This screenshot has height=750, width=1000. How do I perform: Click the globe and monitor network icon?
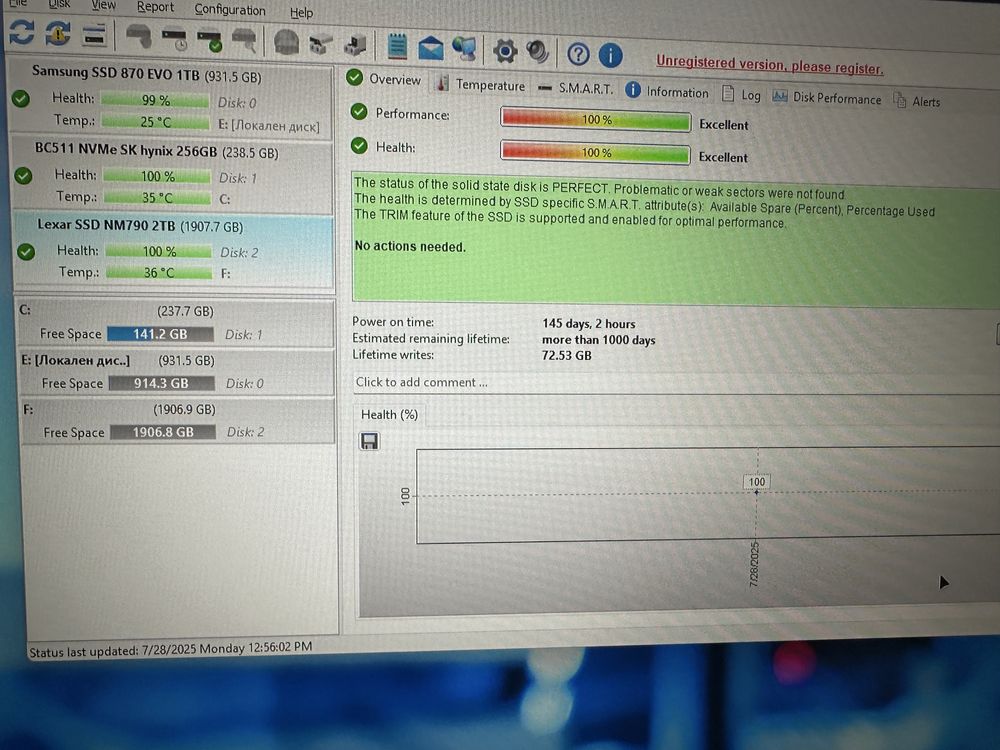[x=464, y=49]
